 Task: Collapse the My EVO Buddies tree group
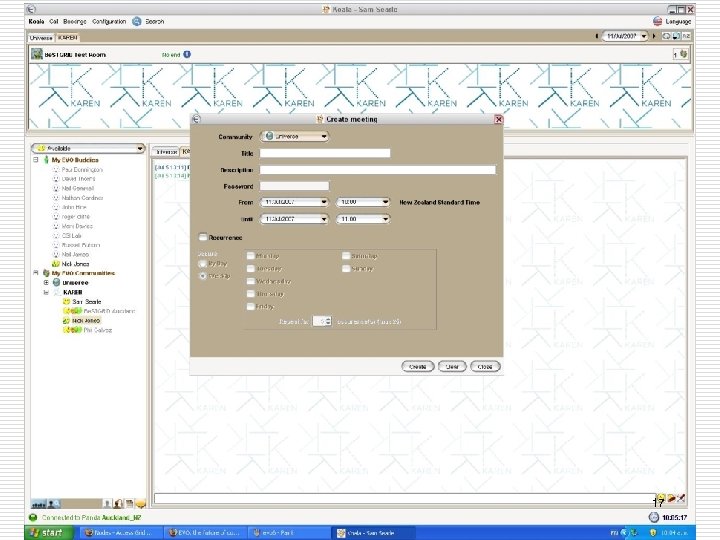pyautogui.click(x=36, y=160)
